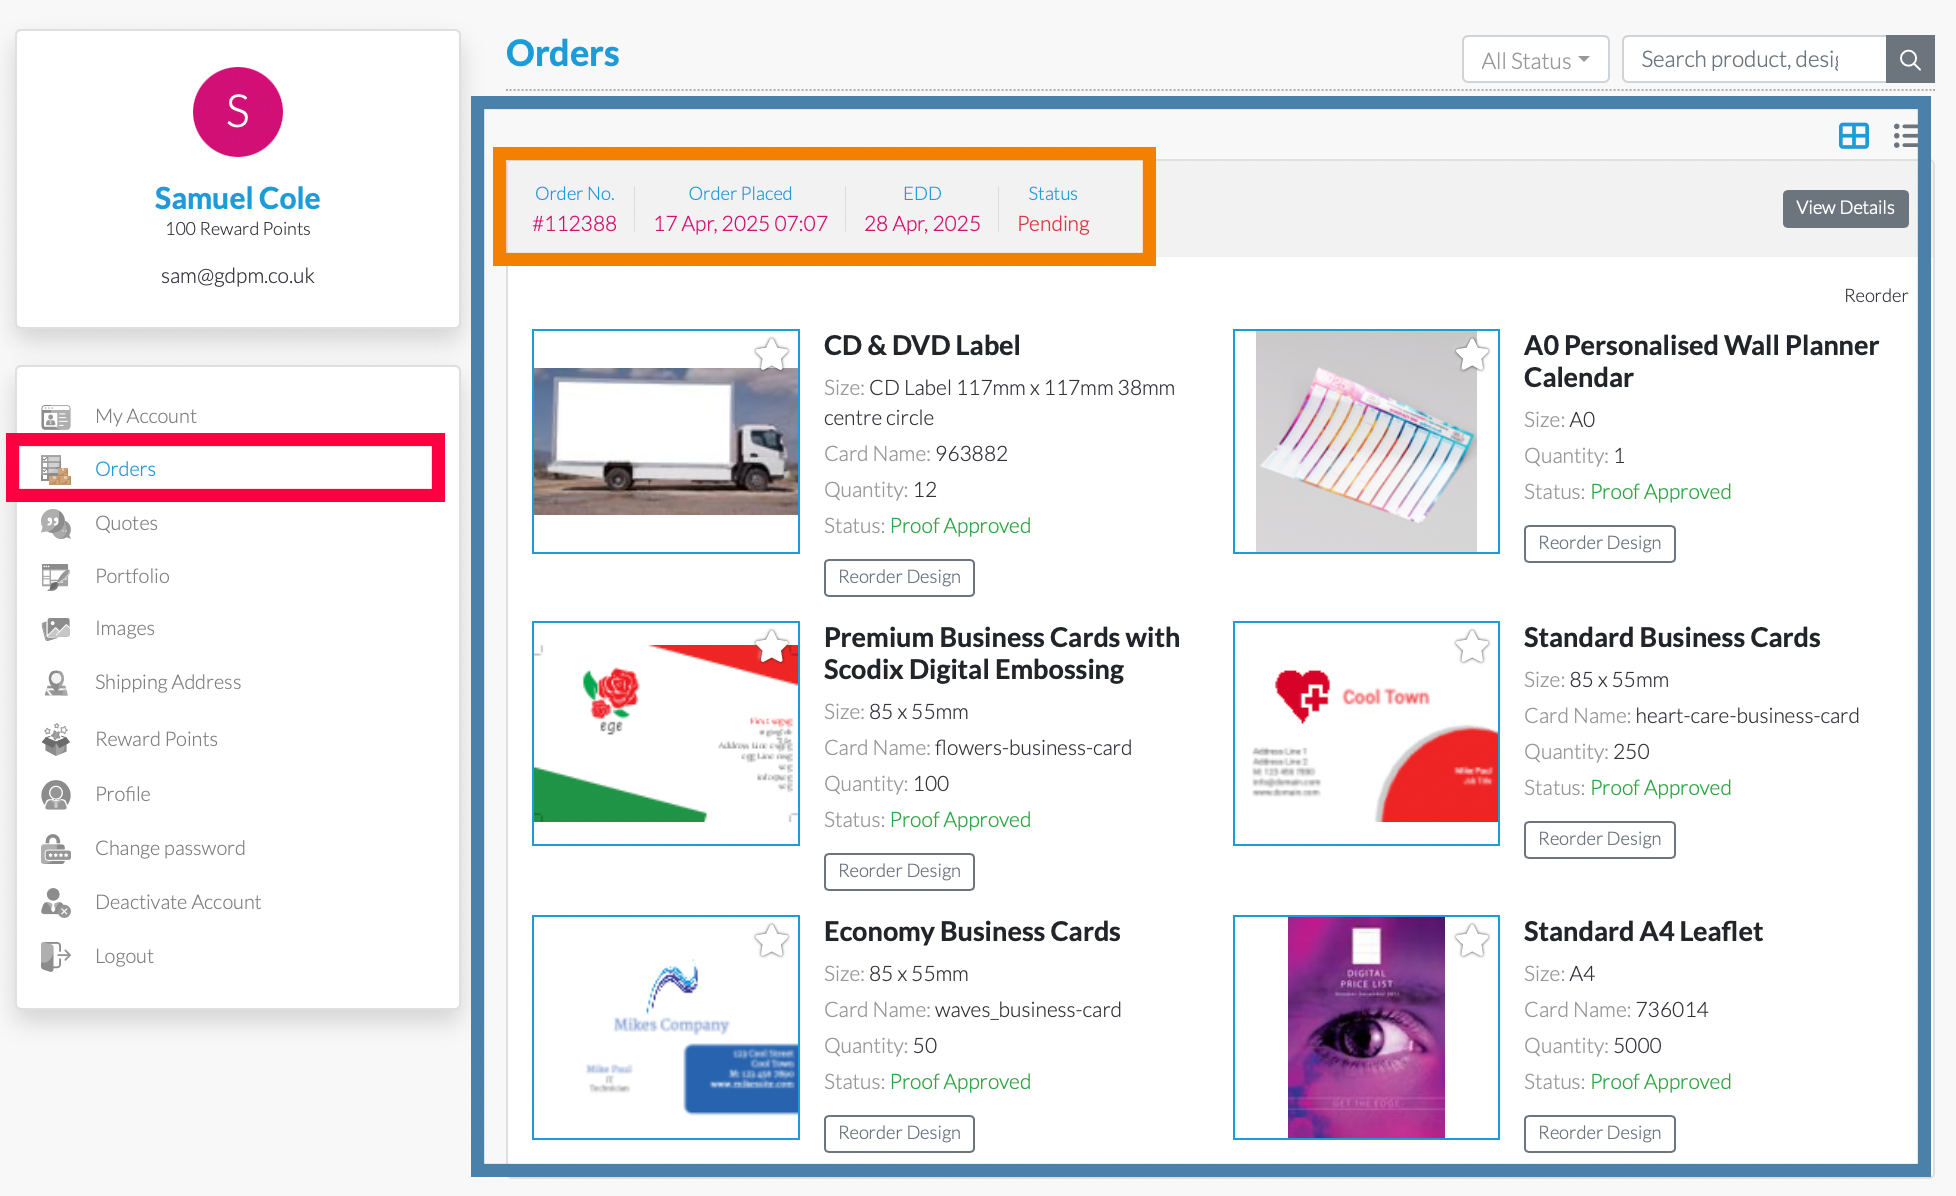Click the Logout door icon
This screenshot has width=1956, height=1196.
tap(56, 956)
